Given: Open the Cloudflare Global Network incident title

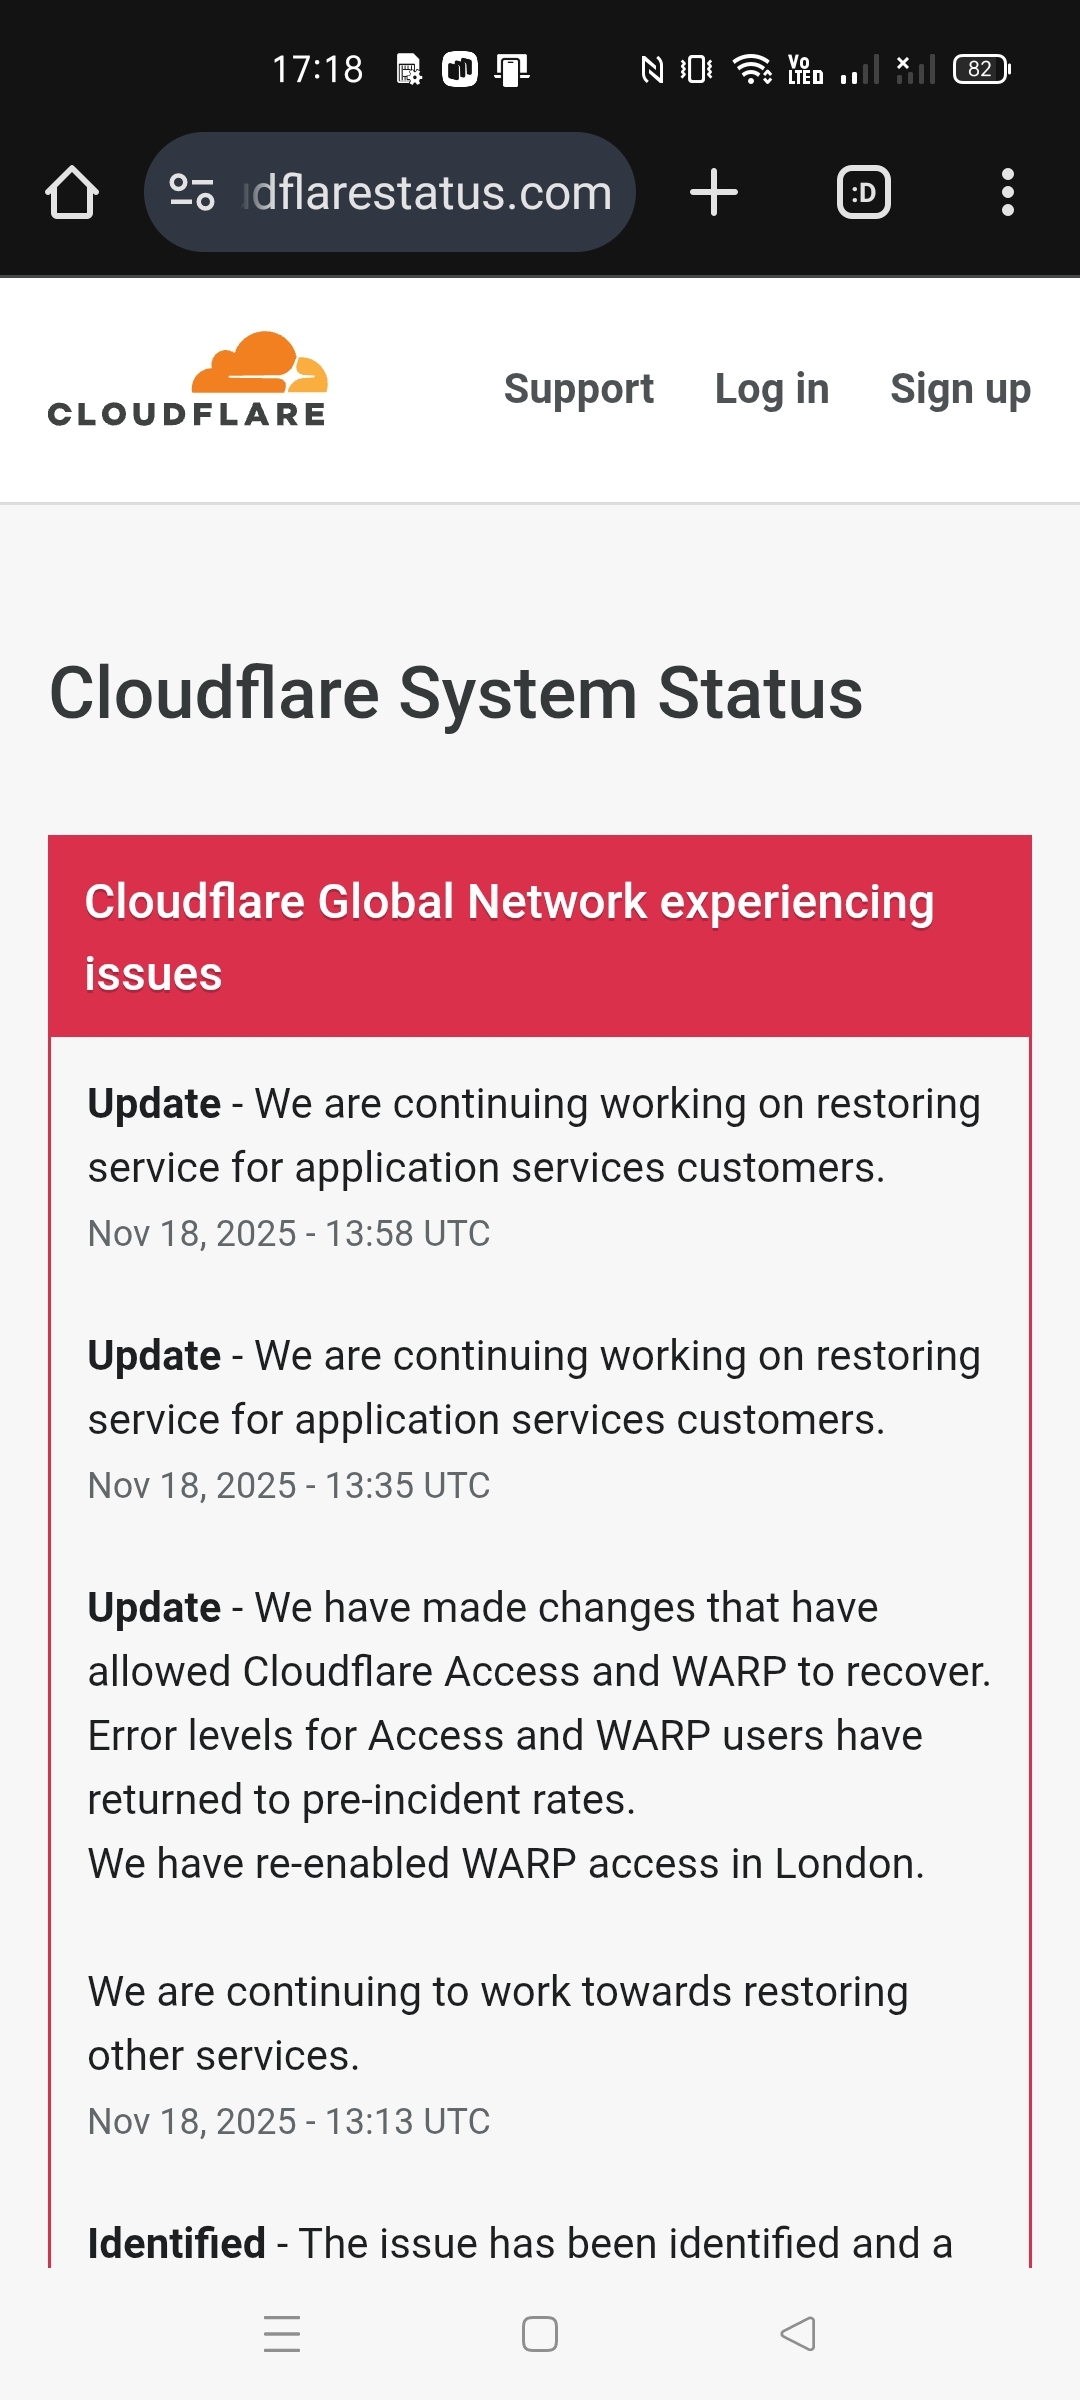Looking at the screenshot, I should [509, 937].
